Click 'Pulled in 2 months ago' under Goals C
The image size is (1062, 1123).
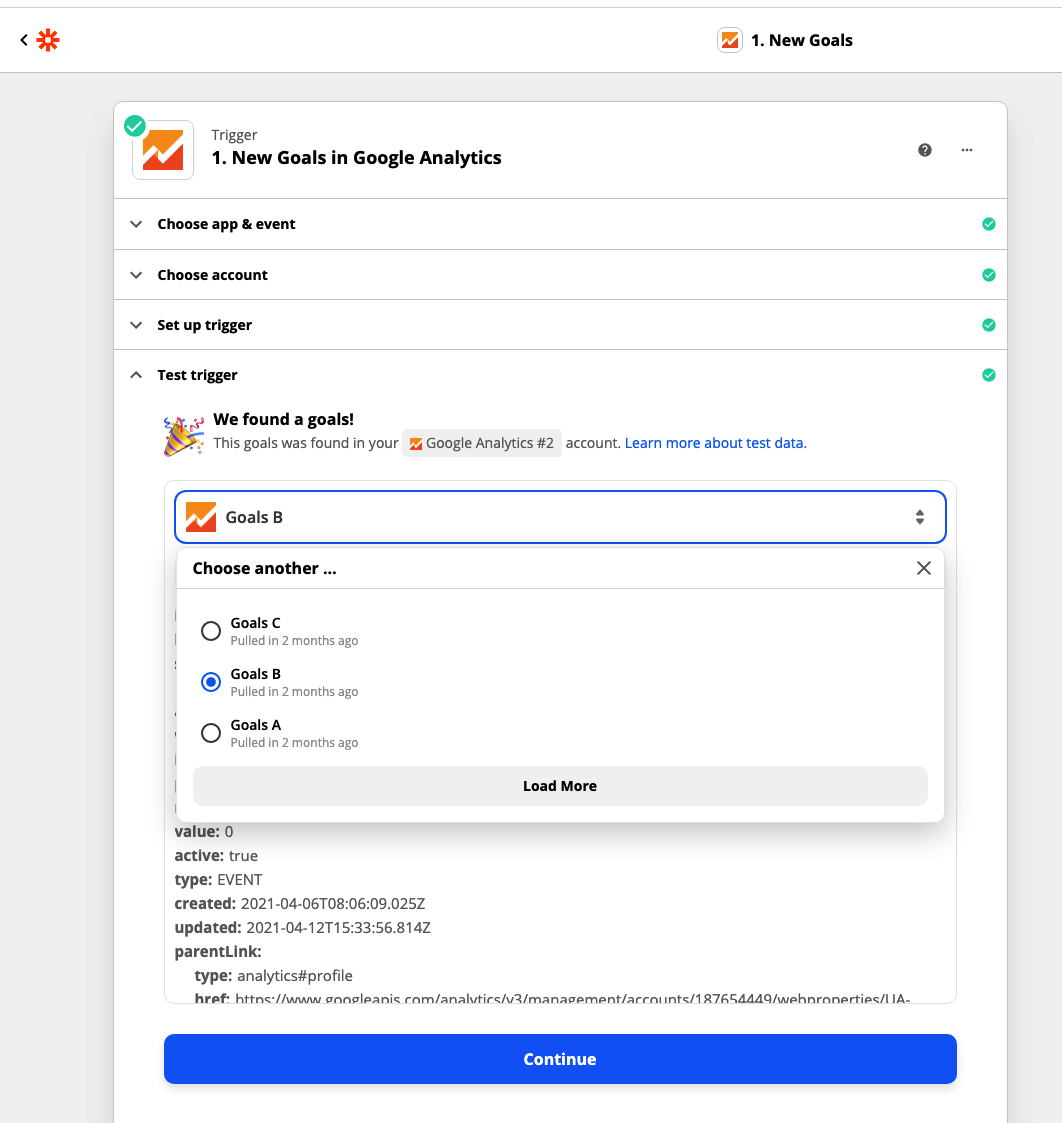[294, 640]
